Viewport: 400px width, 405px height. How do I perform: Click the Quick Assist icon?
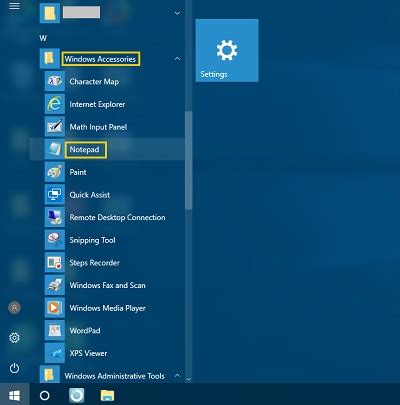click(55, 195)
